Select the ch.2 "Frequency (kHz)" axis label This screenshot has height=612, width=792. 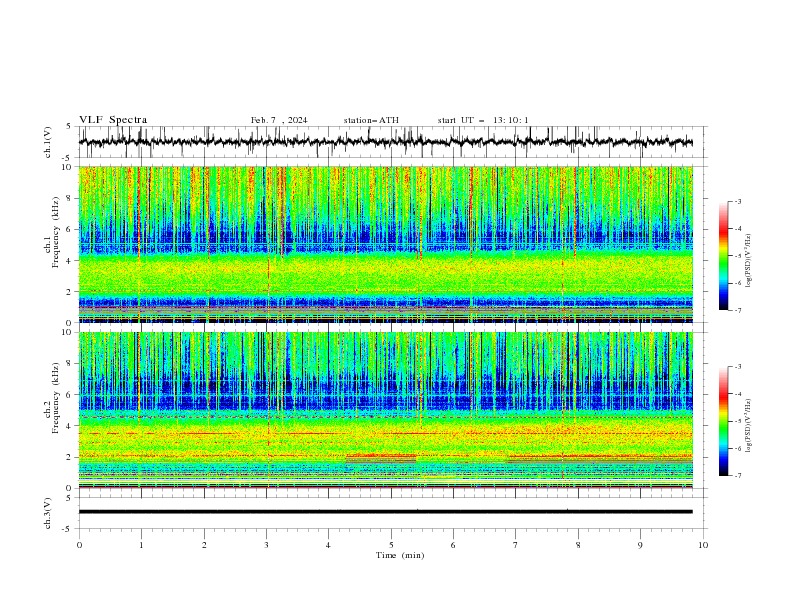tap(55, 397)
